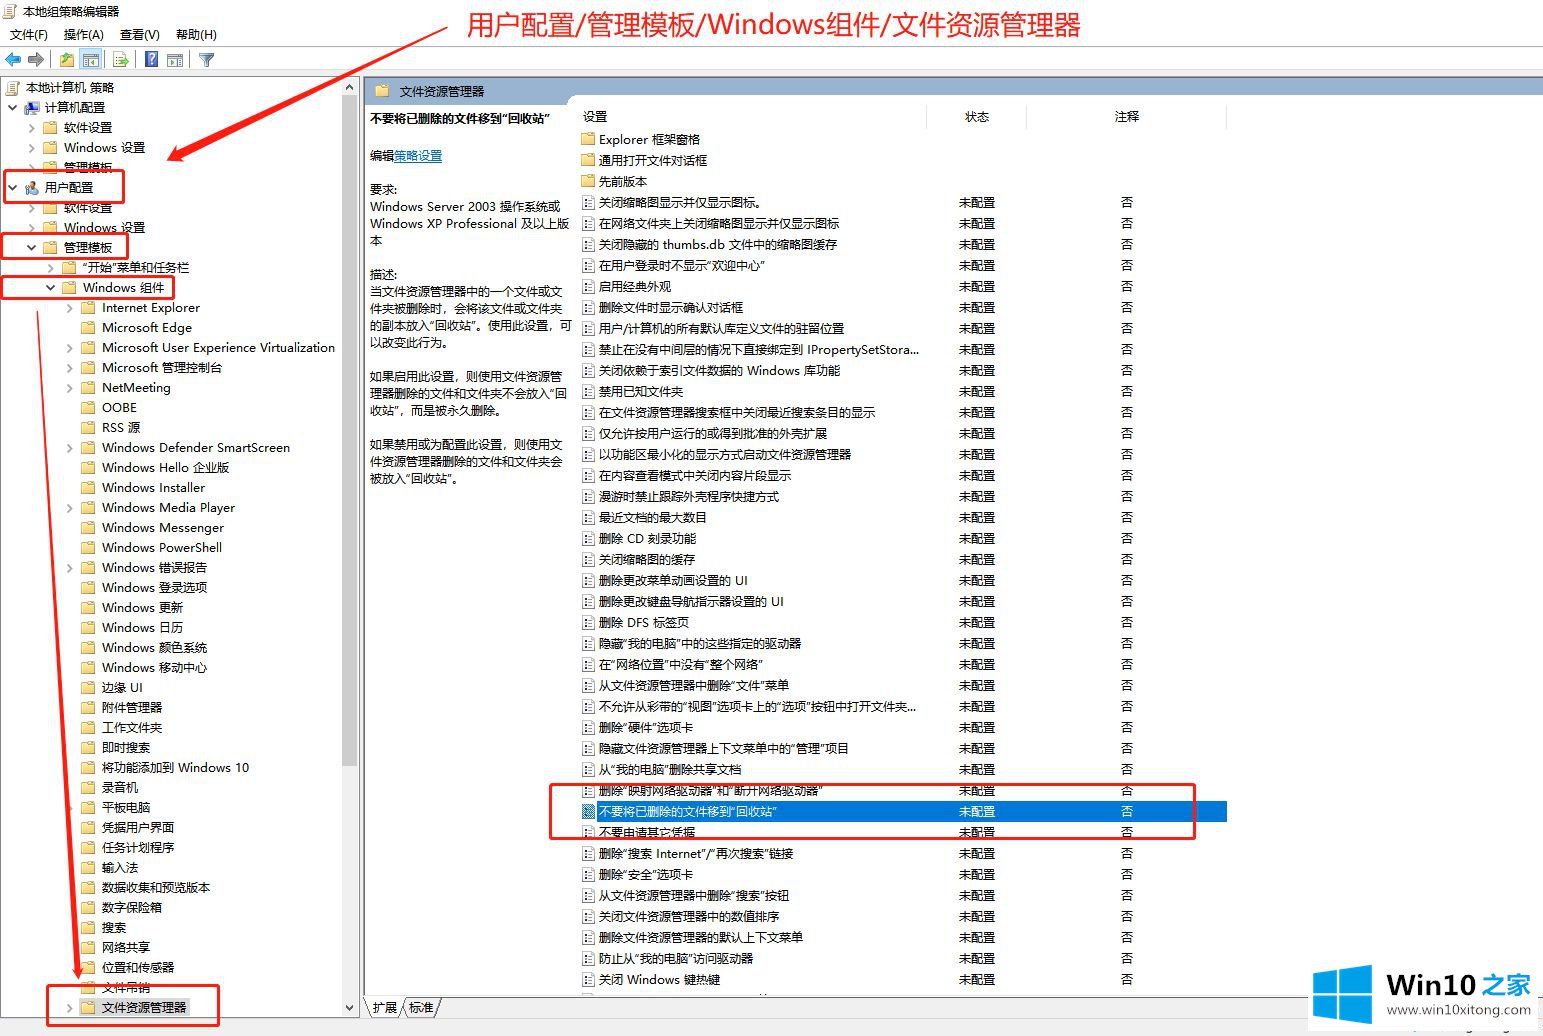Toggle the Show/Hide console tree icon
Viewport: 1543px width, 1036px height.
click(x=91, y=60)
